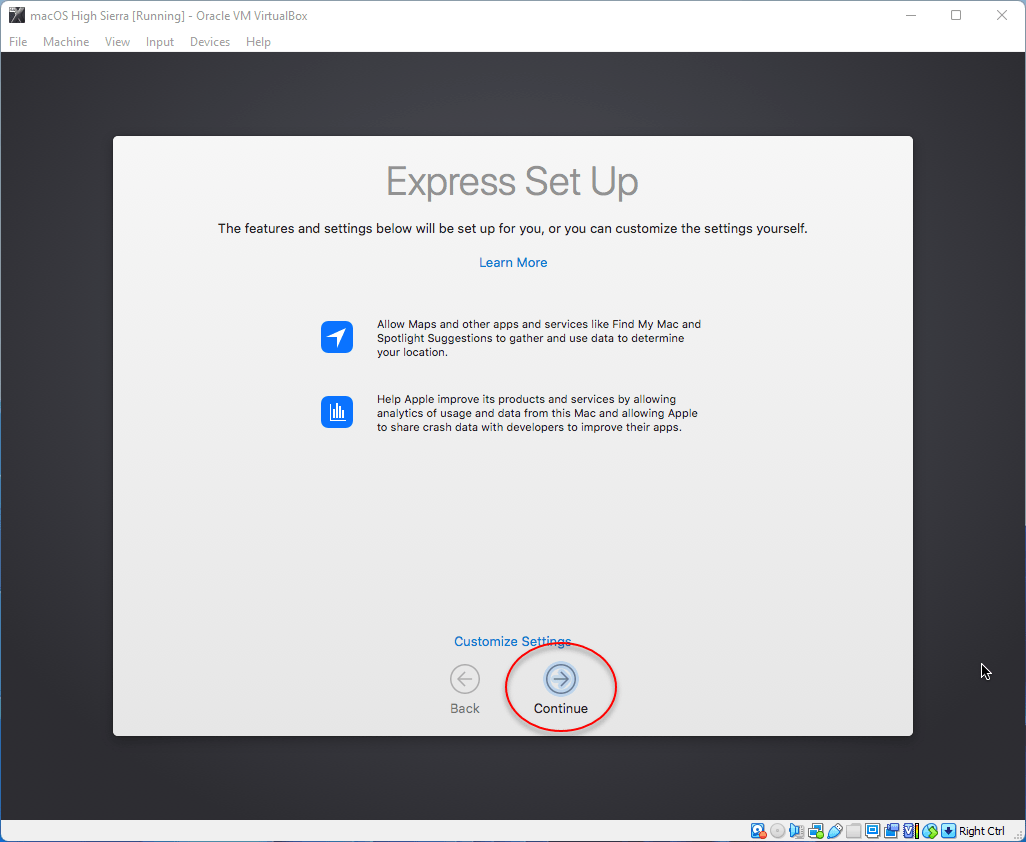Open the Input menu
This screenshot has height=842, width=1026.
click(x=160, y=42)
